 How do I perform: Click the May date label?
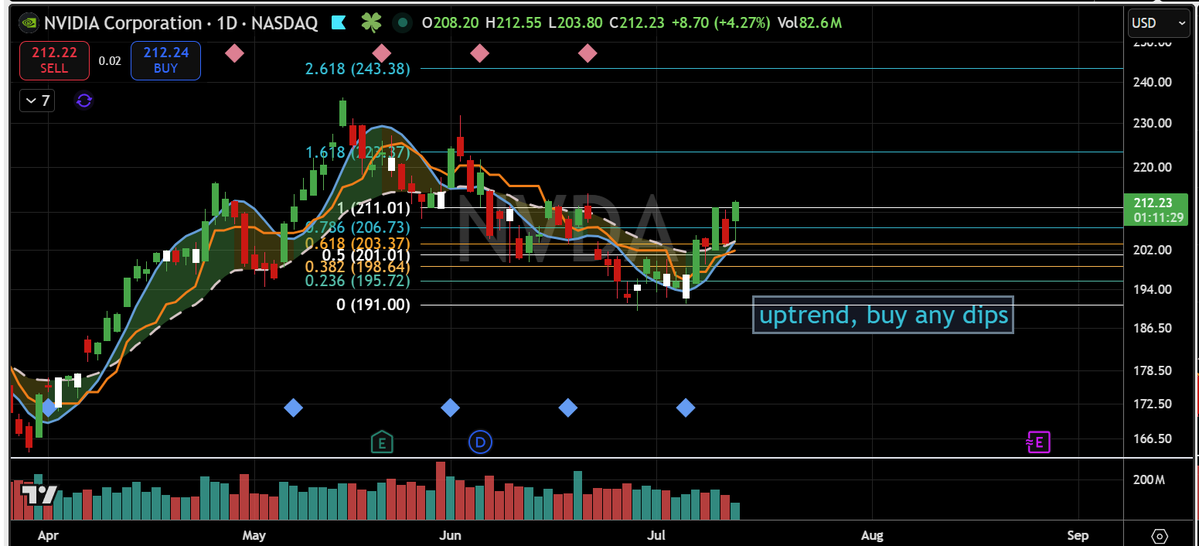(252, 535)
